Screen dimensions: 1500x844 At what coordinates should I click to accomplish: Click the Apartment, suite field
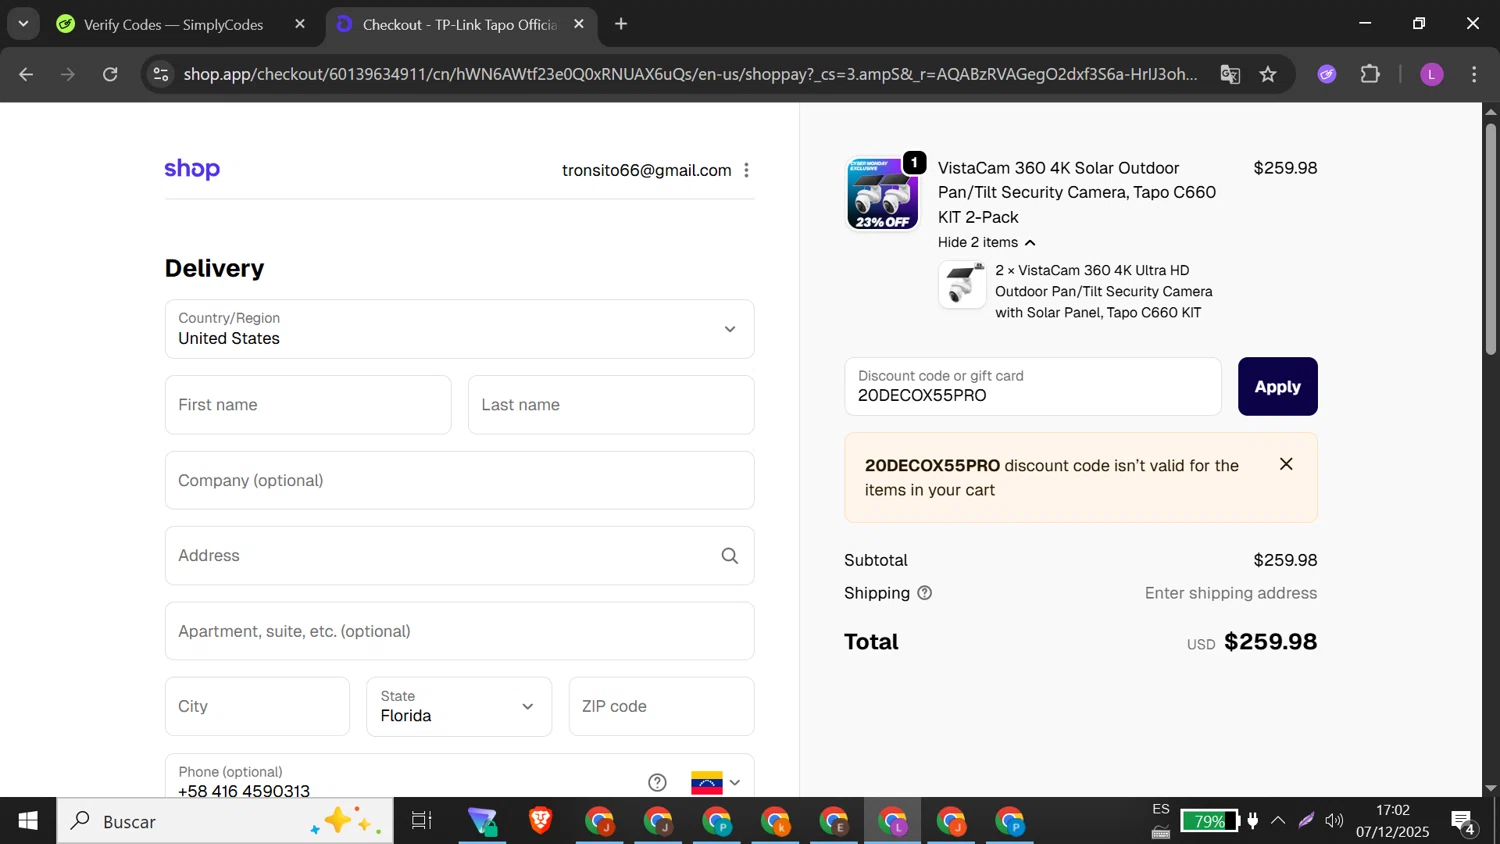tap(459, 631)
